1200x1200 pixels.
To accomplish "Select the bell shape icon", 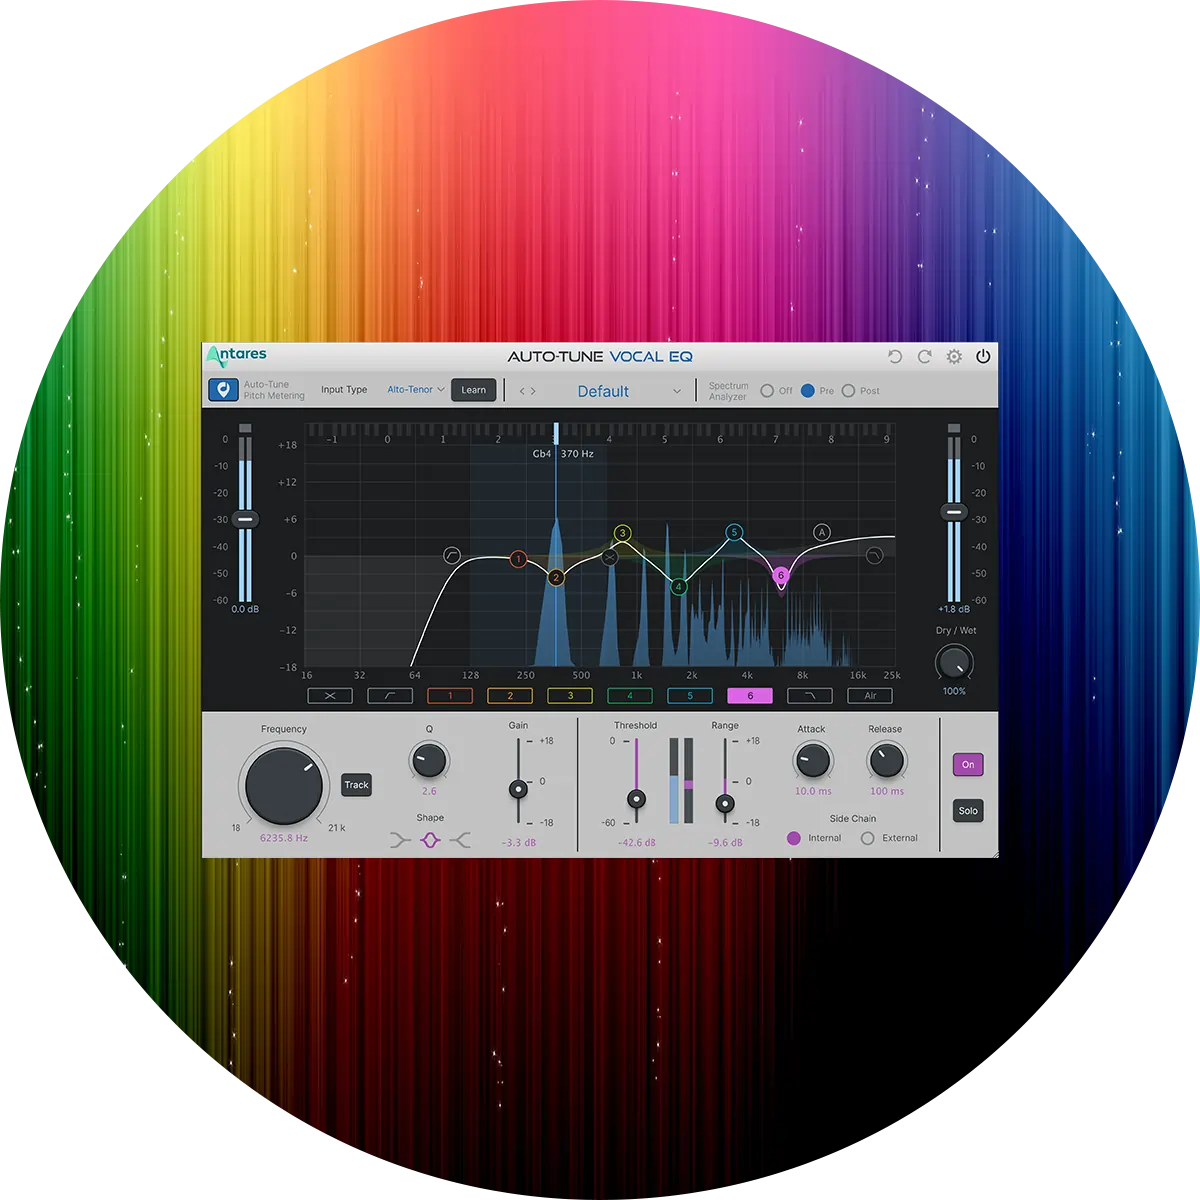I will [x=430, y=841].
